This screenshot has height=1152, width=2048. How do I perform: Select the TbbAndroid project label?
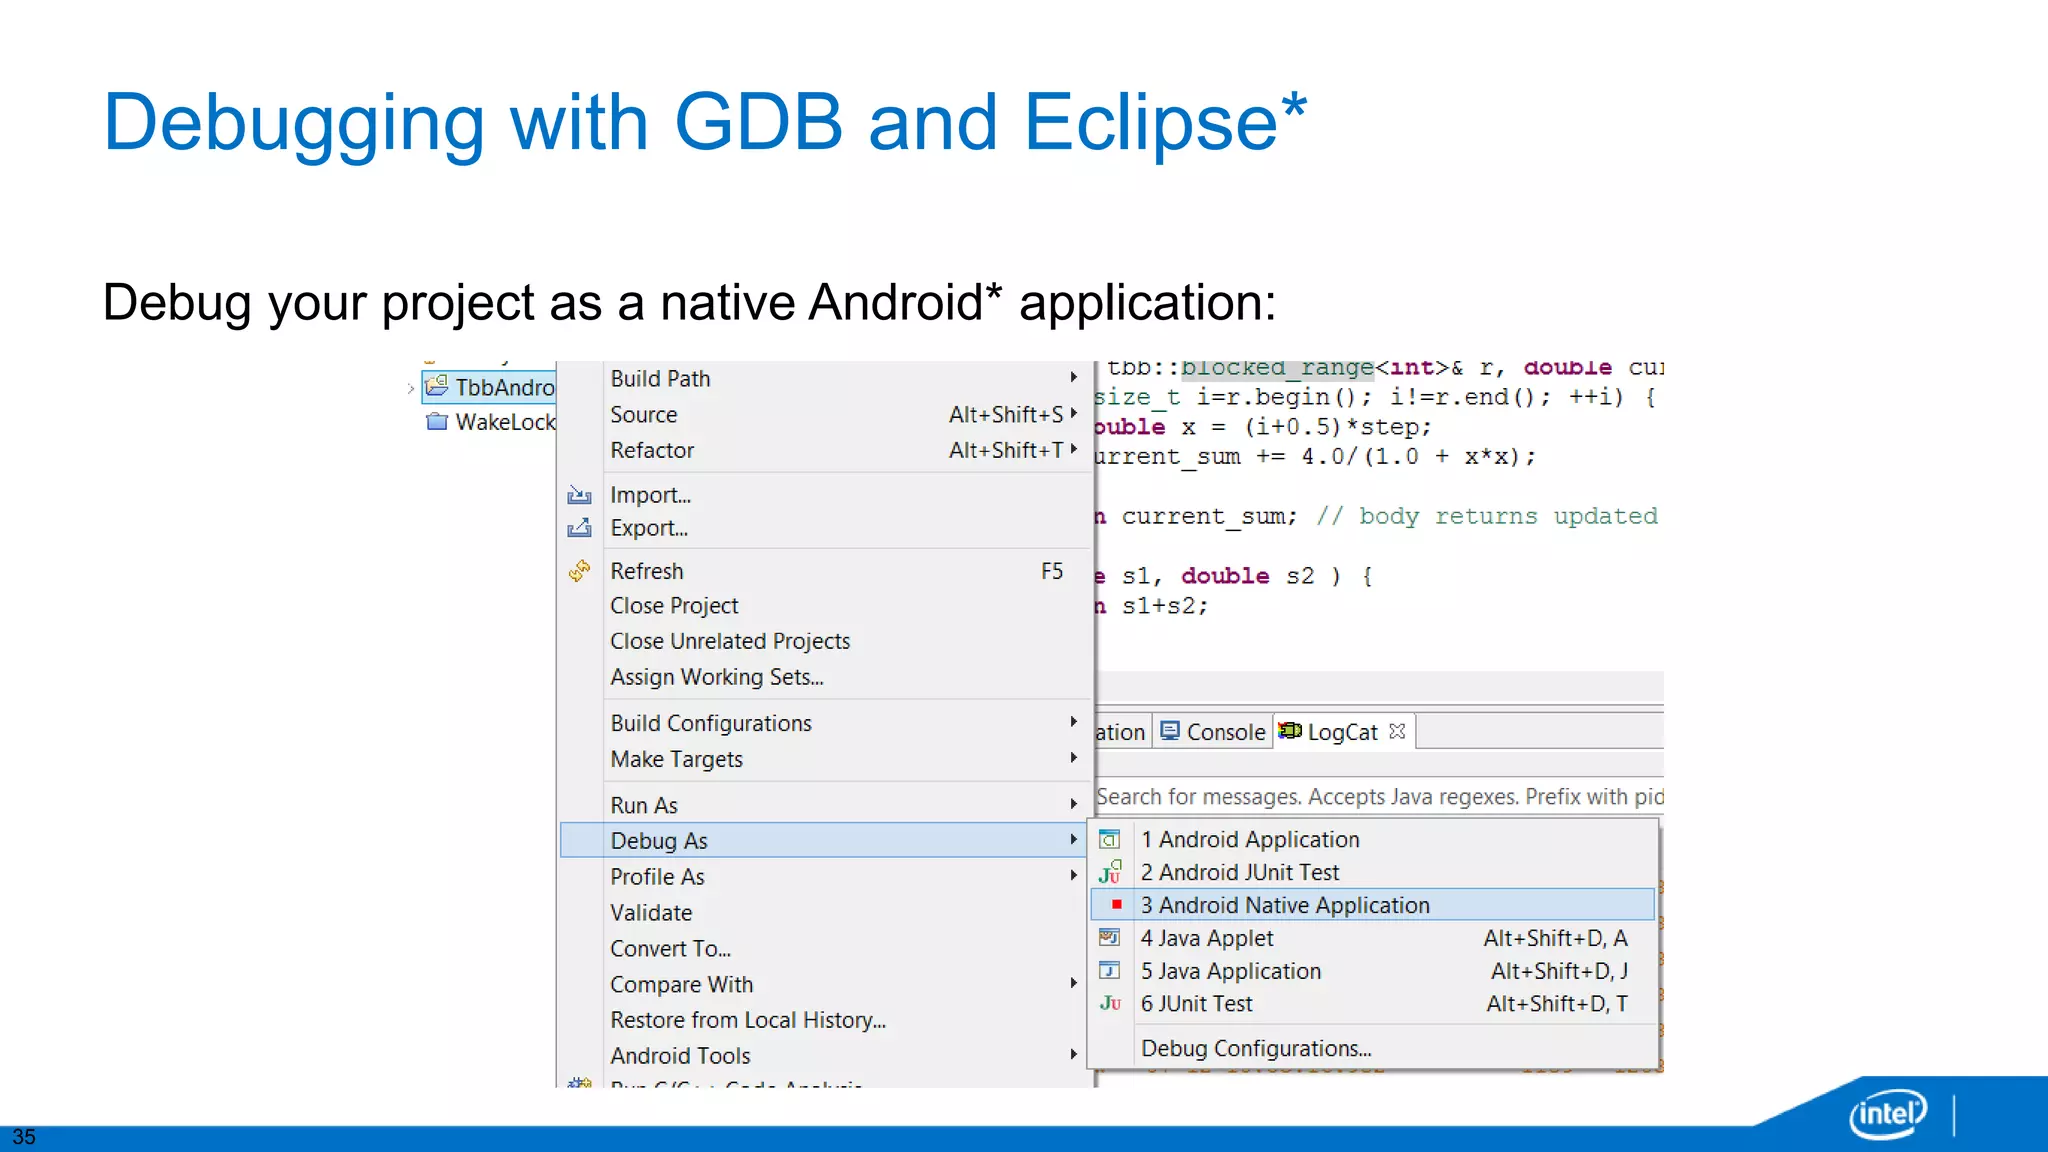pyautogui.click(x=505, y=387)
